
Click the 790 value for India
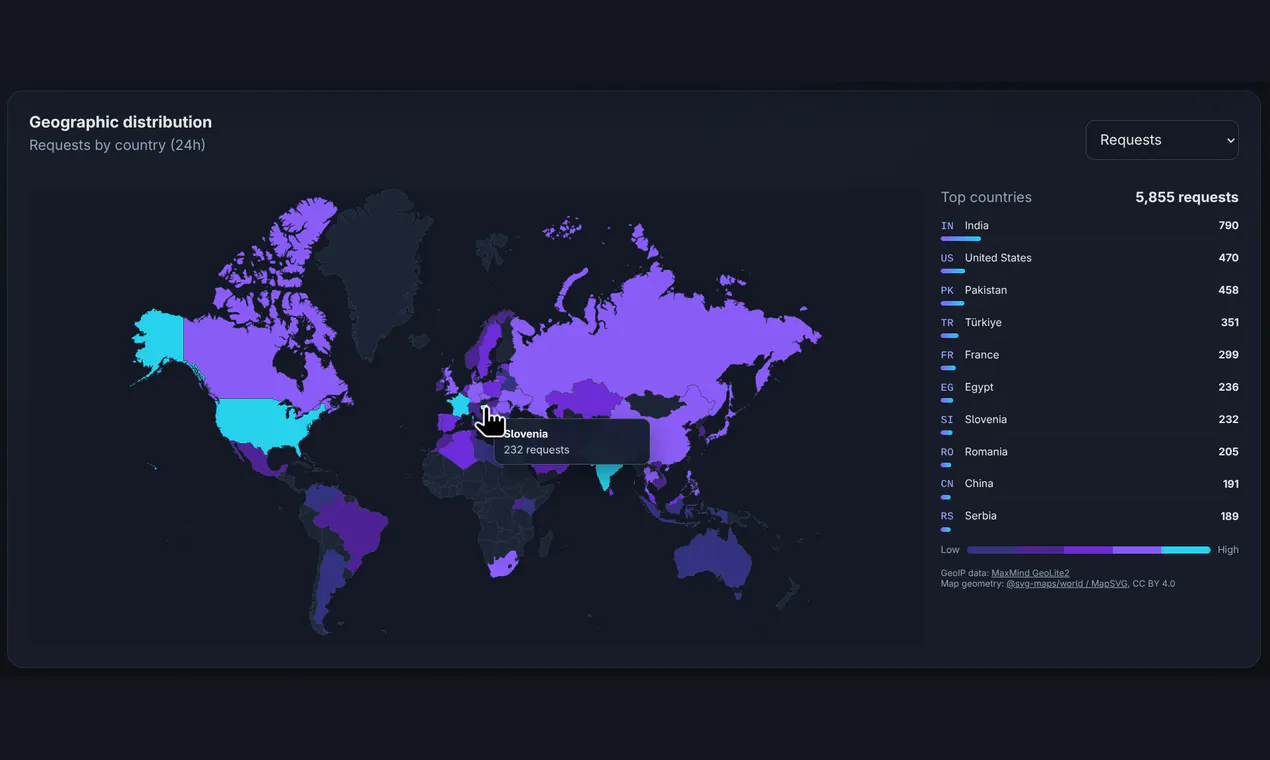coord(1228,226)
